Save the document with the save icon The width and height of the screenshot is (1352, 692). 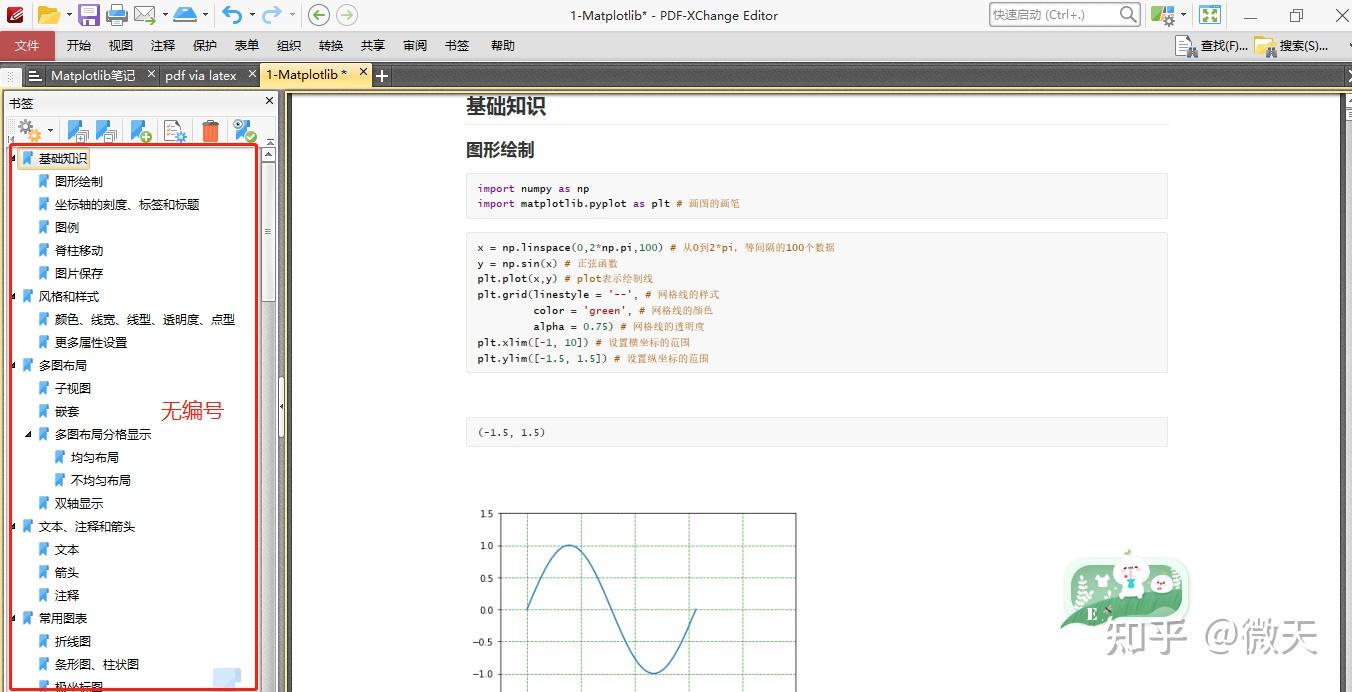pos(90,15)
